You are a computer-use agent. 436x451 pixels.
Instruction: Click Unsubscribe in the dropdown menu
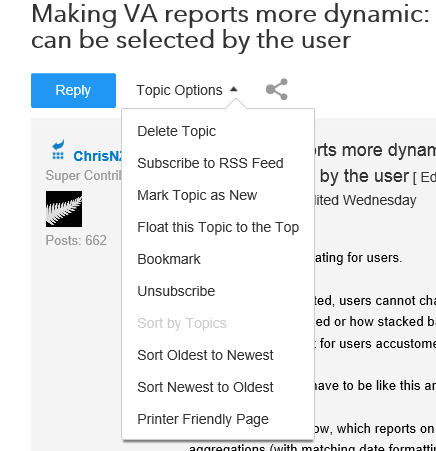176,291
